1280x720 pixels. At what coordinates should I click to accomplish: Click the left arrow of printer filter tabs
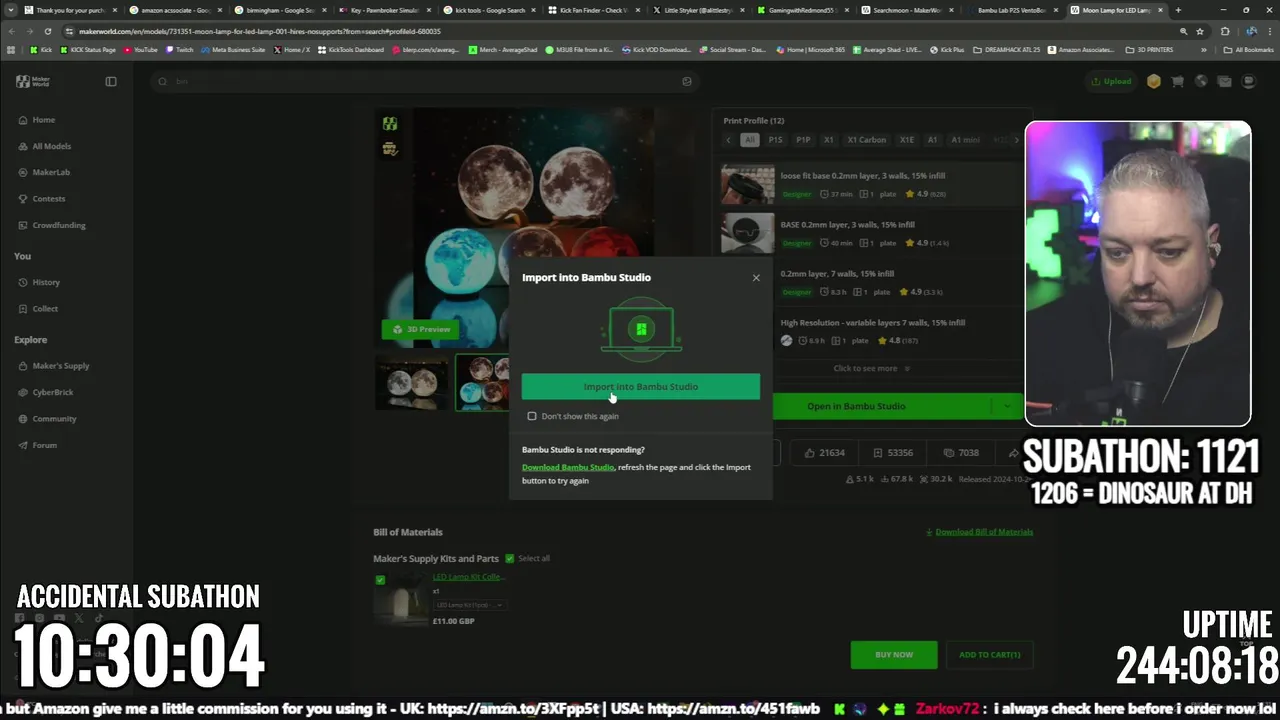pos(728,140)
